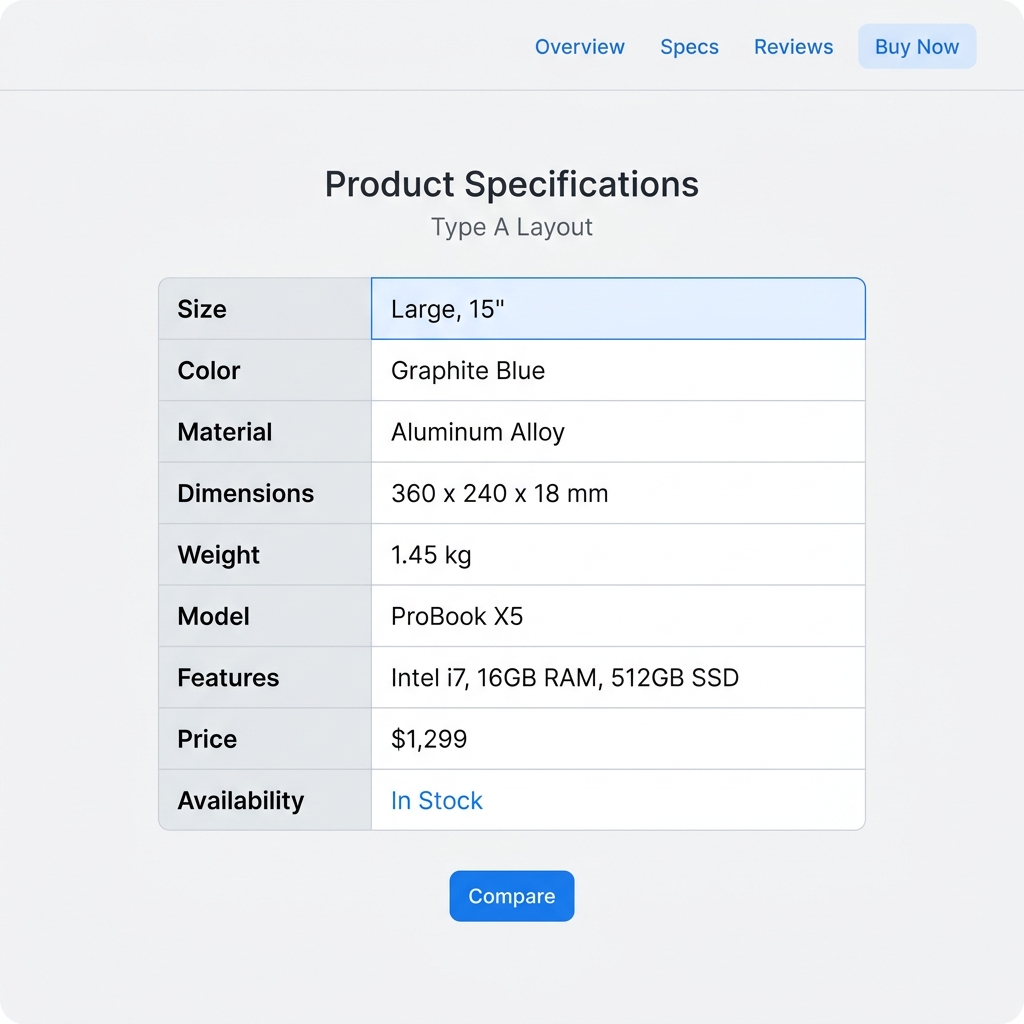Click the 'In Stock' availability link
The width and height of the screenshot is (1024, 1024).
[x=436, y=801]
